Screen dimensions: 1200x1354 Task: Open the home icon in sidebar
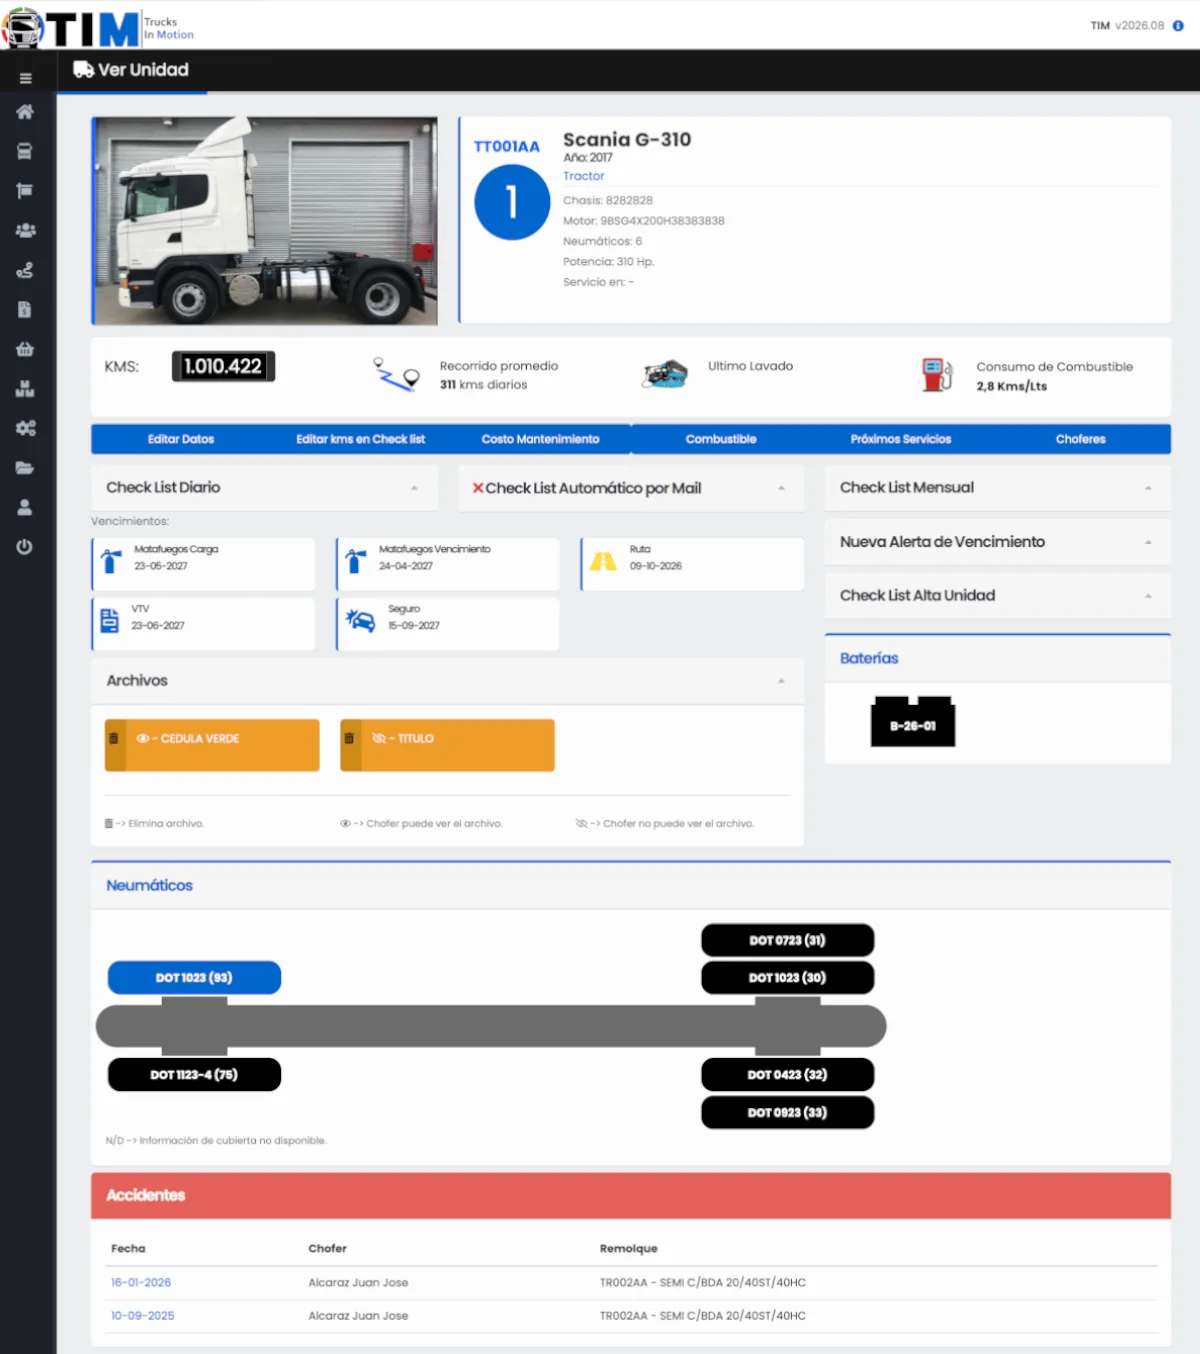click(25, 112)
